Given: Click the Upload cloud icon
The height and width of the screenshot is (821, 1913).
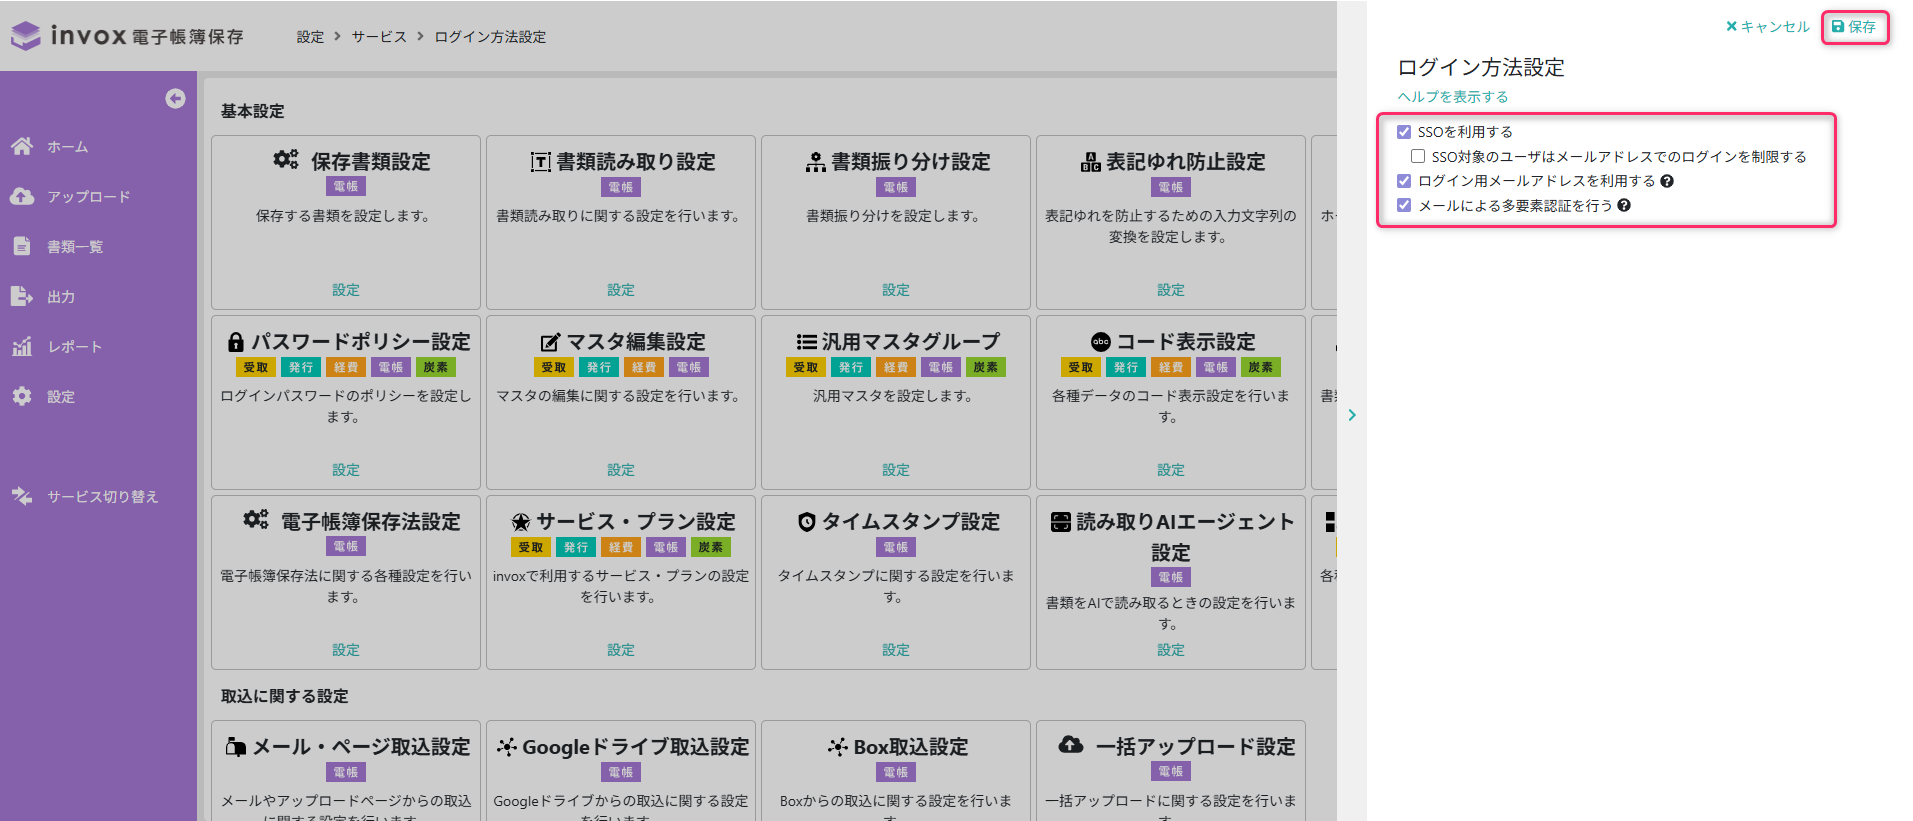Looking at the screenshot, I should [22, 196].
